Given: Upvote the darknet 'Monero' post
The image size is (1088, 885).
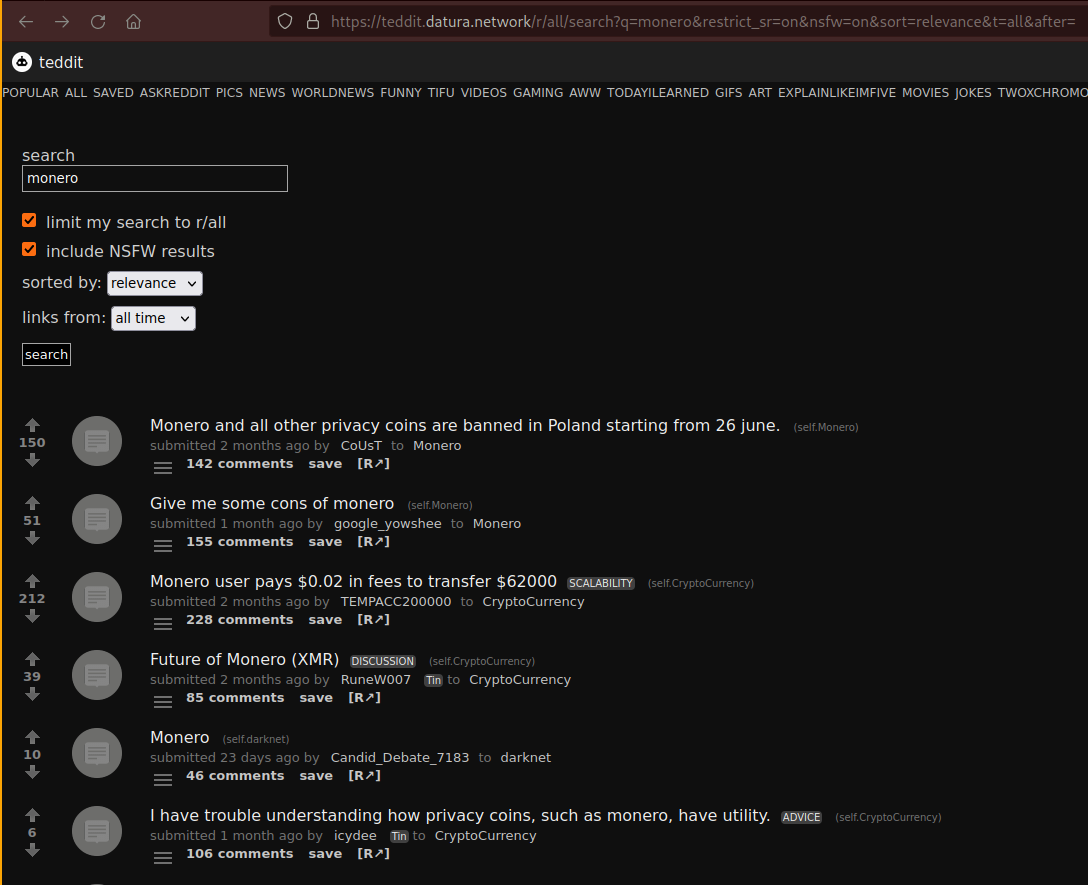Looking at the screenshot, I should [x=32, y=737].
